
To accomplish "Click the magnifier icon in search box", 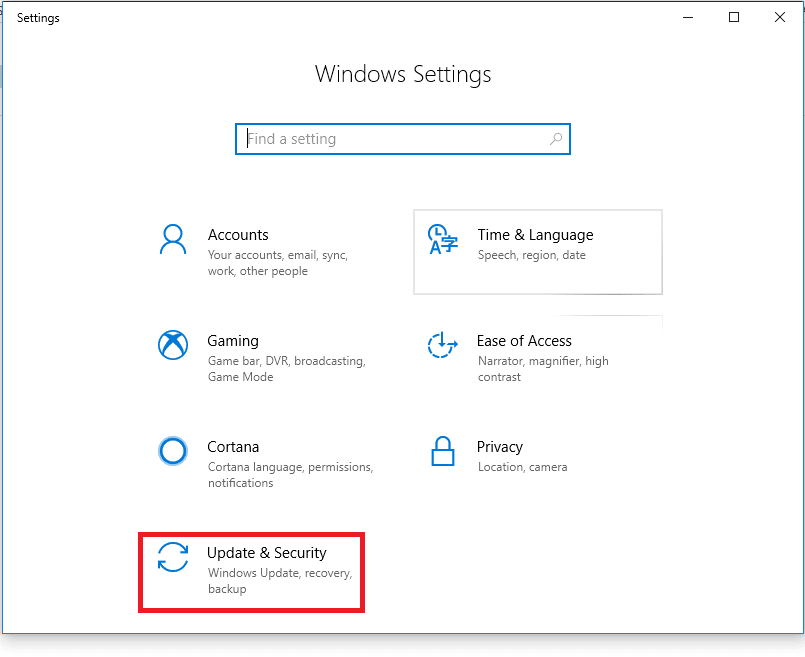I will click(x=556, y=139).
